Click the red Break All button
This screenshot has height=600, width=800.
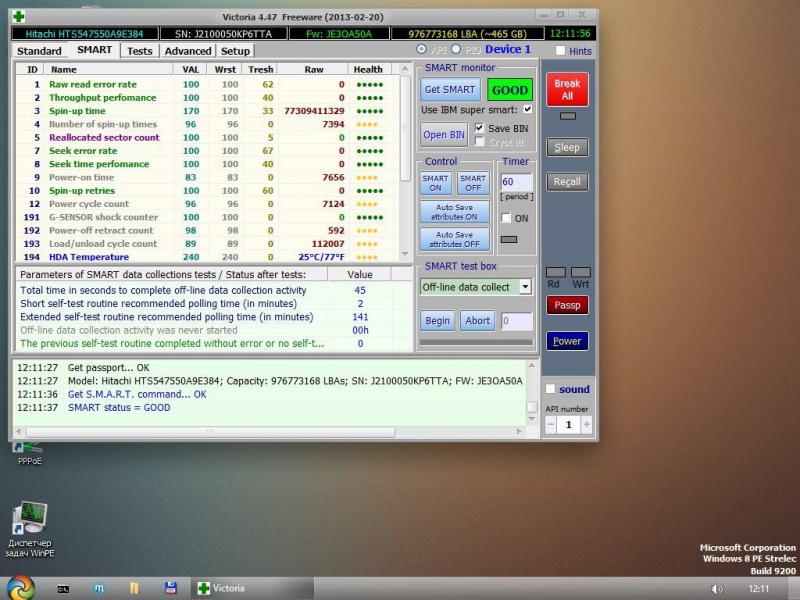pos(567,90)
